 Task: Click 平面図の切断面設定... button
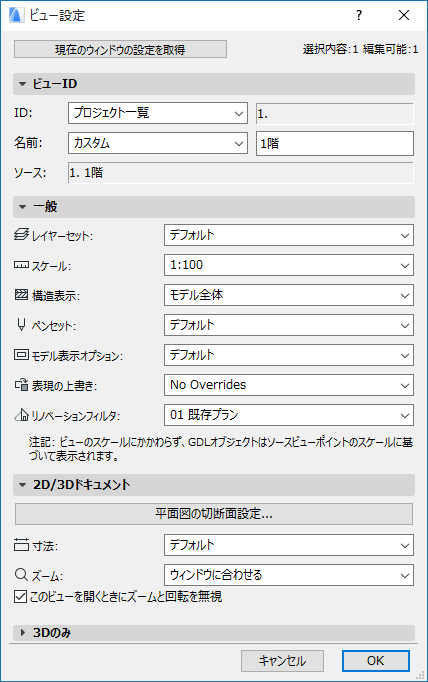(x=214, y=514)
